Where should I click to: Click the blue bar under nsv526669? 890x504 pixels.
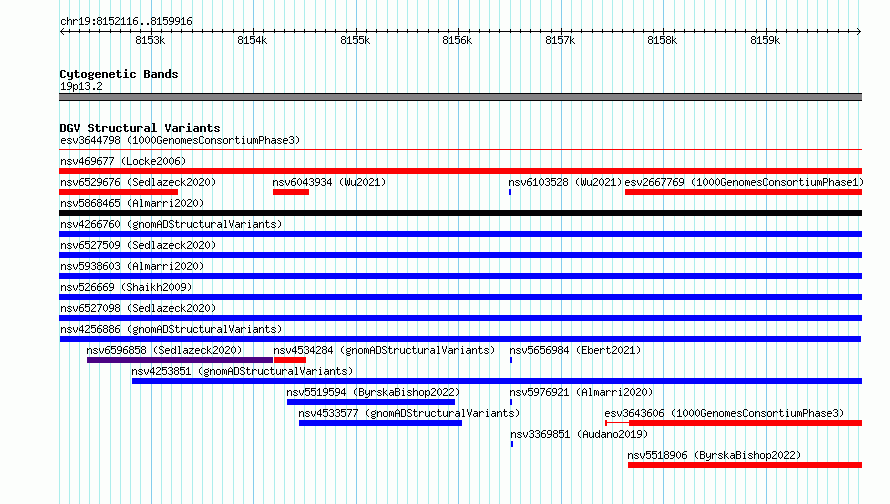pos(460,297)
